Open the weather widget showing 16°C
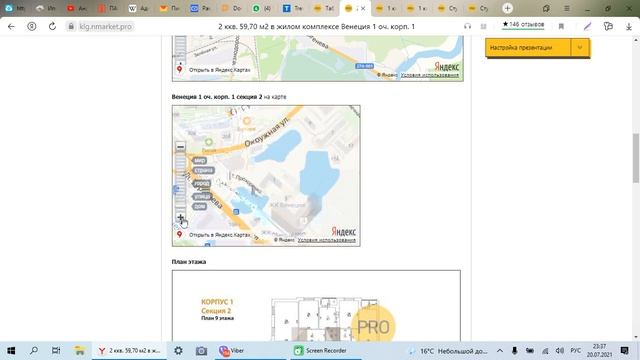640x360 pixels. (x=449, y=351)
